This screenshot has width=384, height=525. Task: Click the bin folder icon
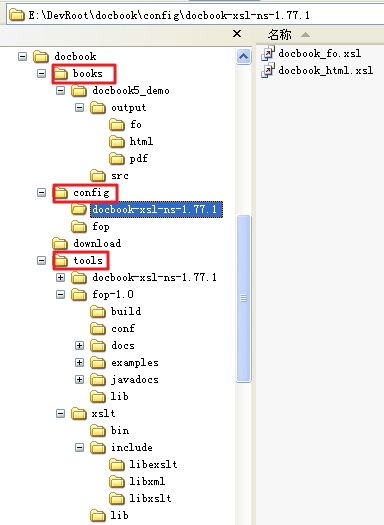98,431
